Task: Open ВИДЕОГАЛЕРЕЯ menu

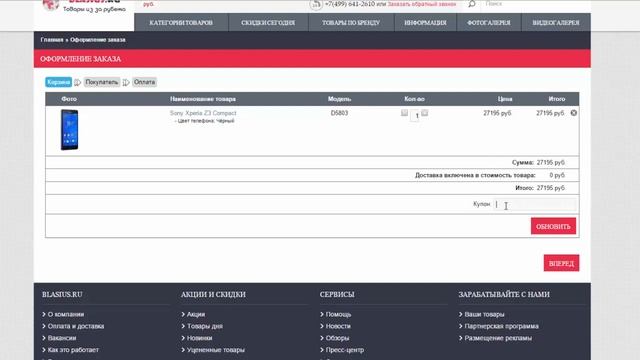Action: (556, 22)
